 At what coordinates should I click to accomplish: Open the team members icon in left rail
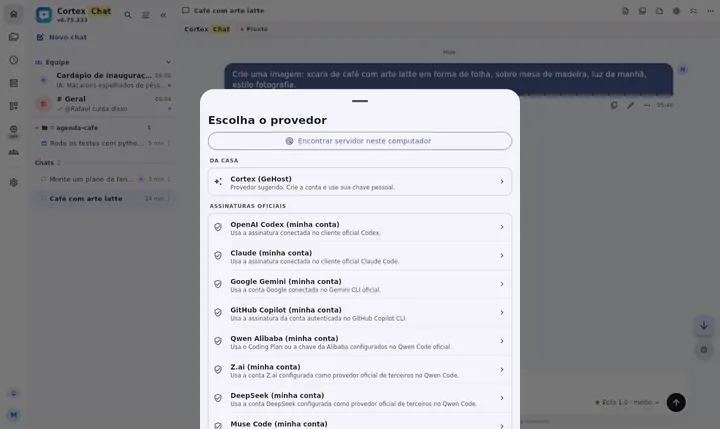[x=14, y=152]
